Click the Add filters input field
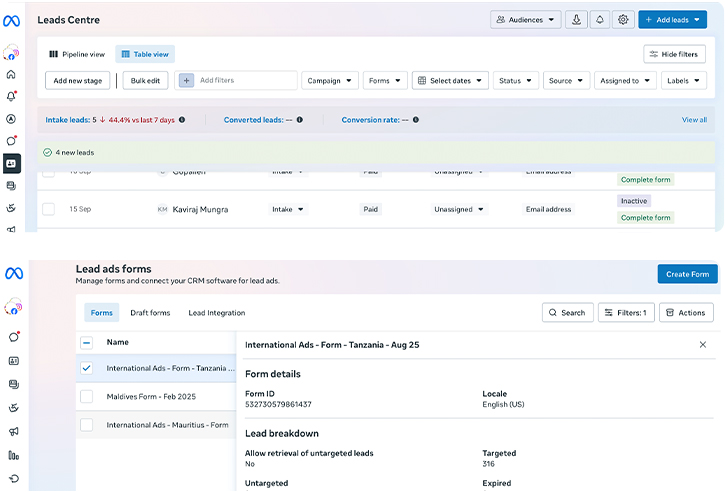Image resolution: width=725 pixels, height=492 pixels. click(245, 81)
